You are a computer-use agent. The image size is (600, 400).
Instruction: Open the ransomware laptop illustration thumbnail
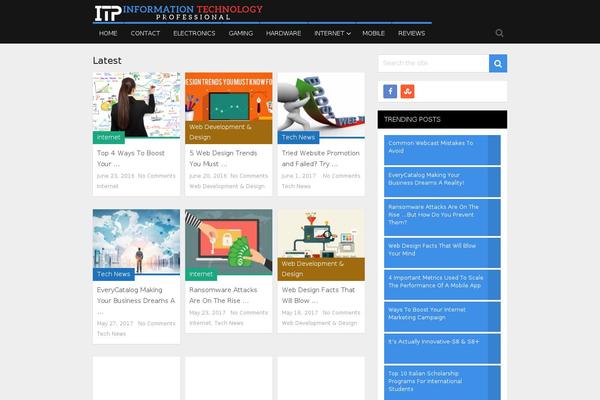coord(229,239)
